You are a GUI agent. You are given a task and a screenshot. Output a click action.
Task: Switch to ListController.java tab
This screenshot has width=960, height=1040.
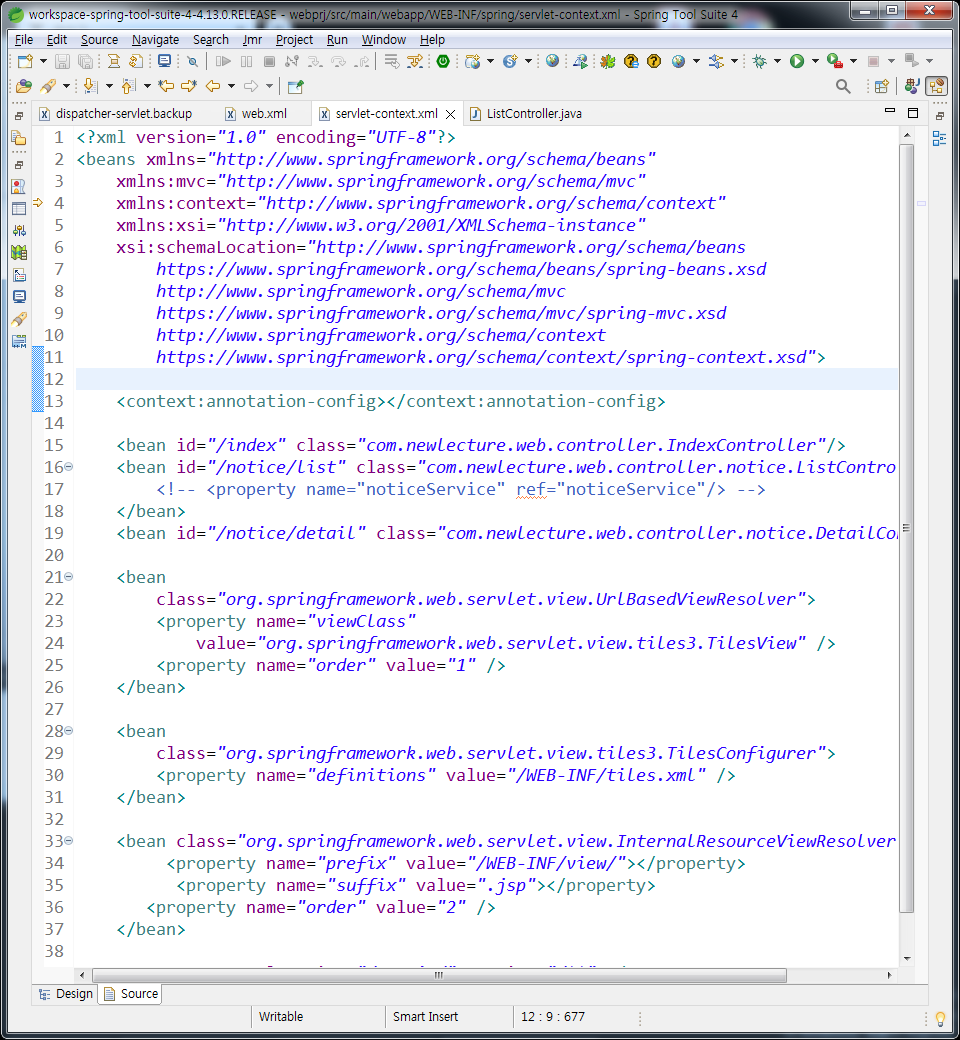point(526,113)
